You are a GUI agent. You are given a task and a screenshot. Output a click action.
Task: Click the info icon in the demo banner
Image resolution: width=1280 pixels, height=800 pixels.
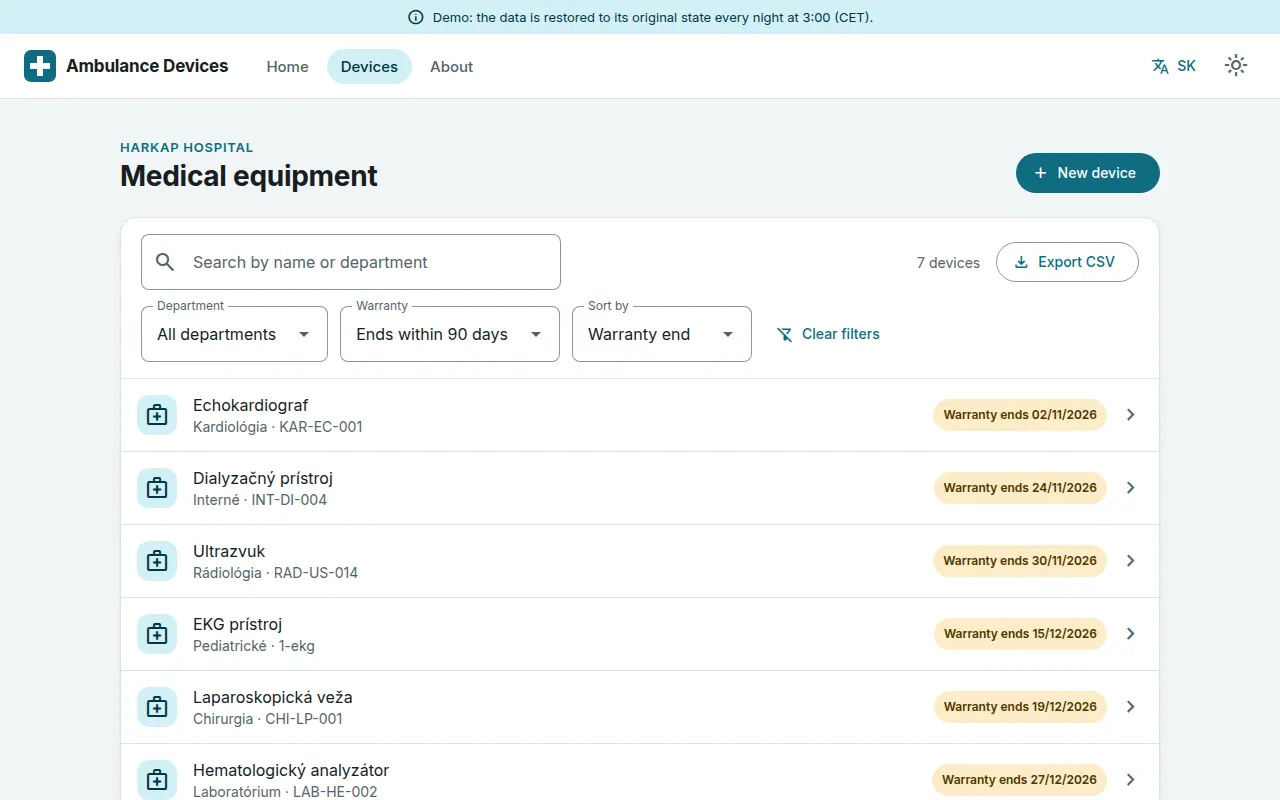coord(416,17)
